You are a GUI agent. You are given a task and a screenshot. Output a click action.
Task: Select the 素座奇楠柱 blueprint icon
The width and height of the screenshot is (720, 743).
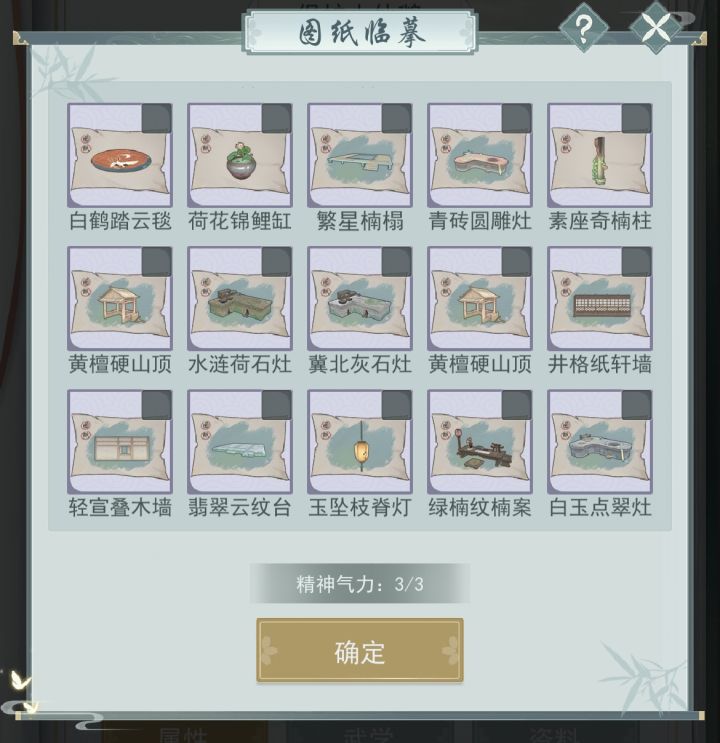tap(600, 155)
